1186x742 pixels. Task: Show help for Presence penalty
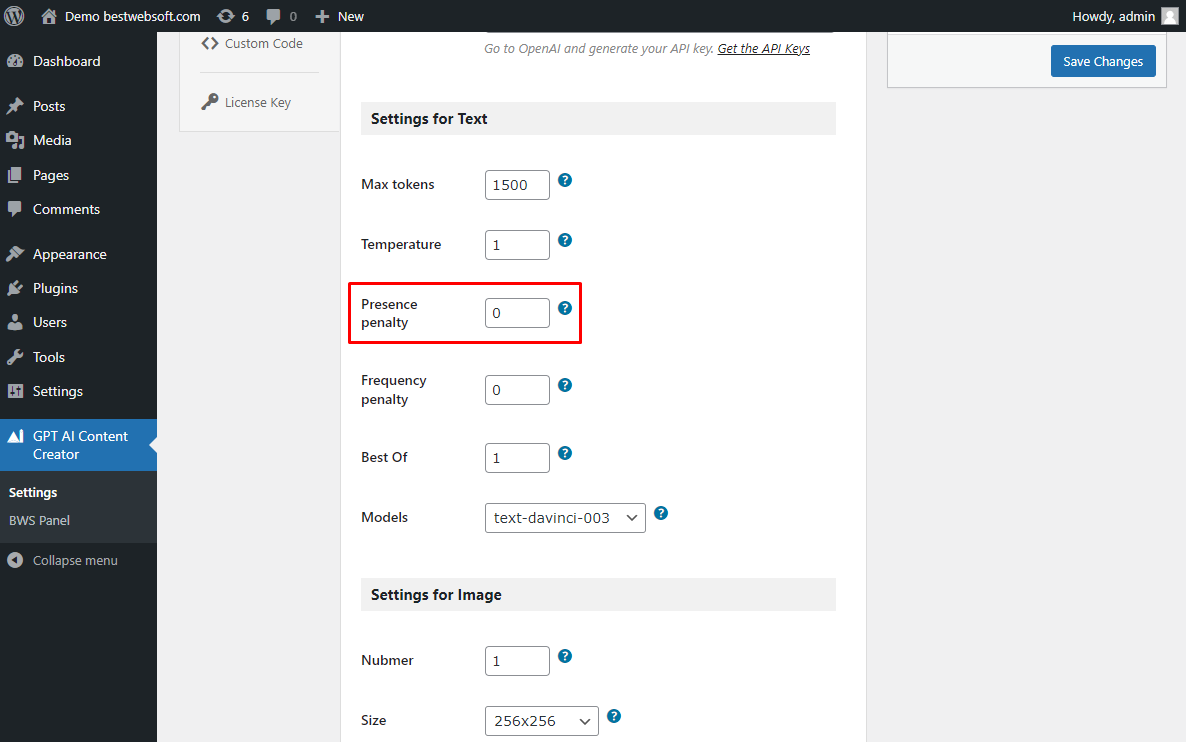565,308
